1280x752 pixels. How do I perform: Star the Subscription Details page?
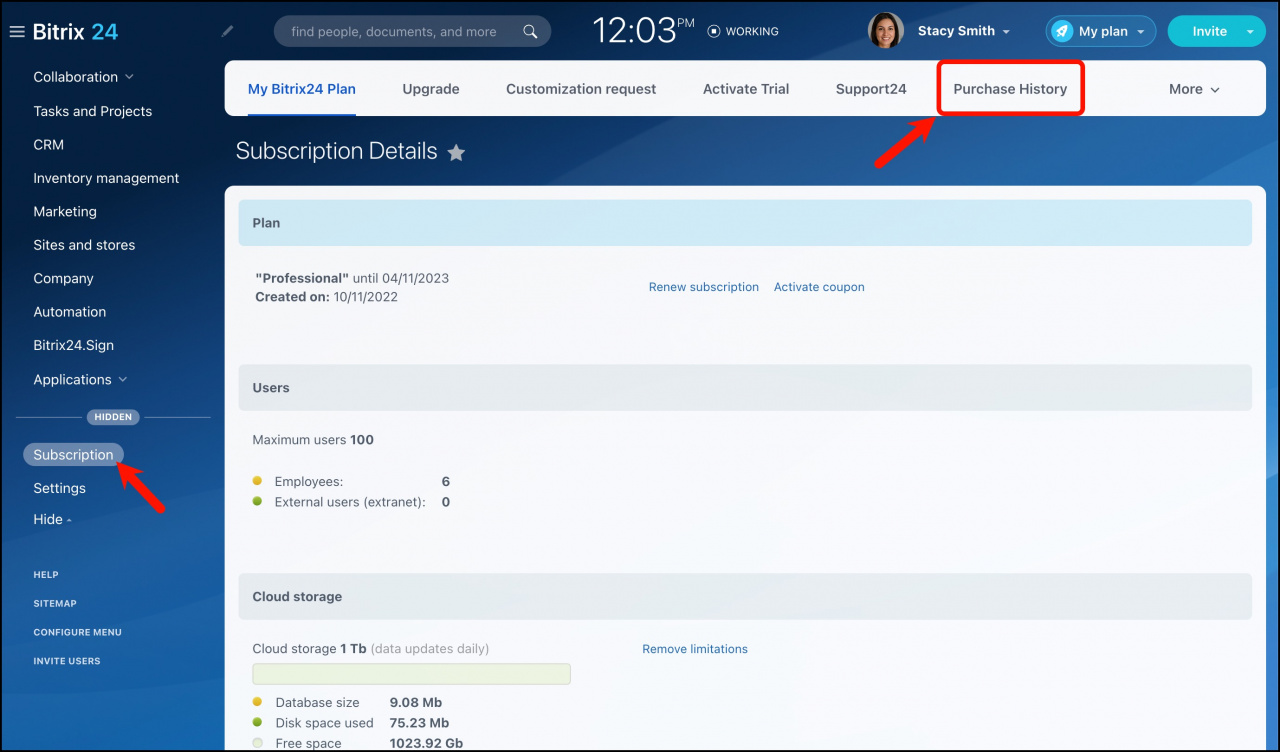456,152
